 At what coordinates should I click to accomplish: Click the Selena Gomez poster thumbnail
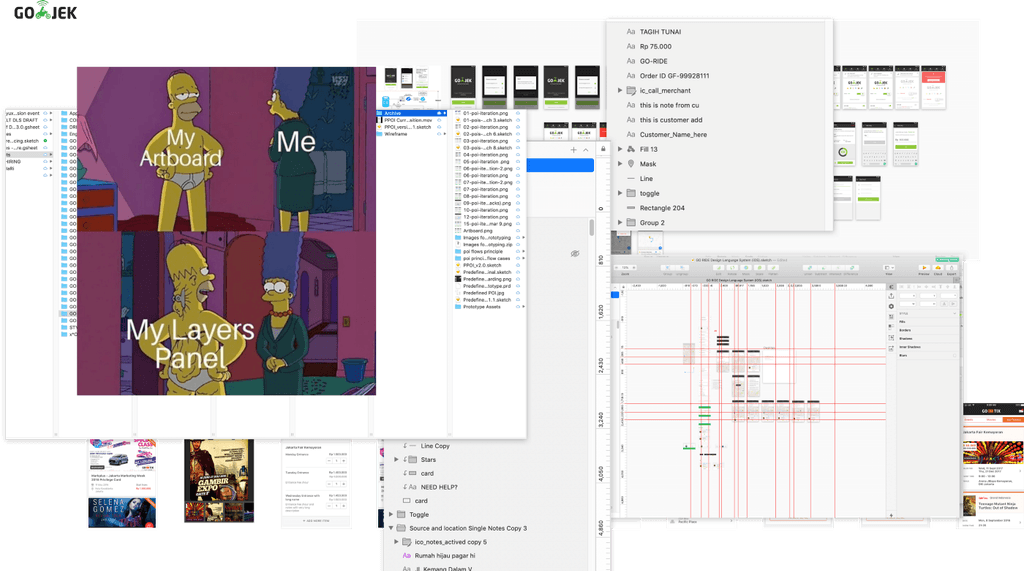(122, 512)
